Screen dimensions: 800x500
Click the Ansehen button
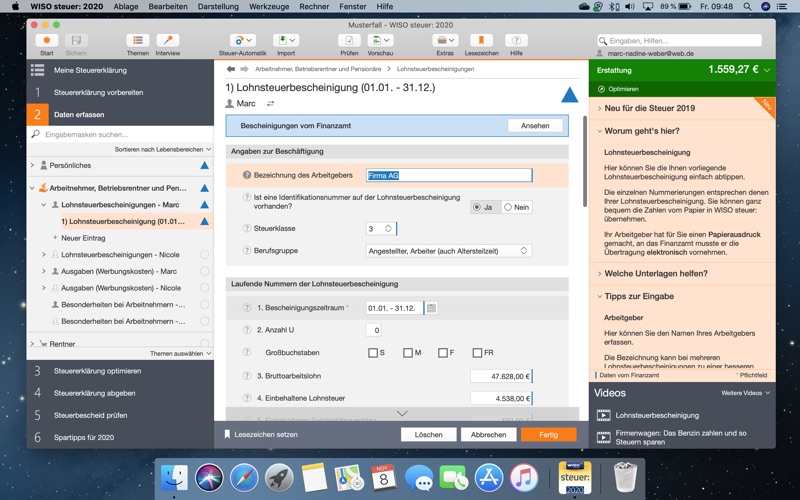click(535, 126)
